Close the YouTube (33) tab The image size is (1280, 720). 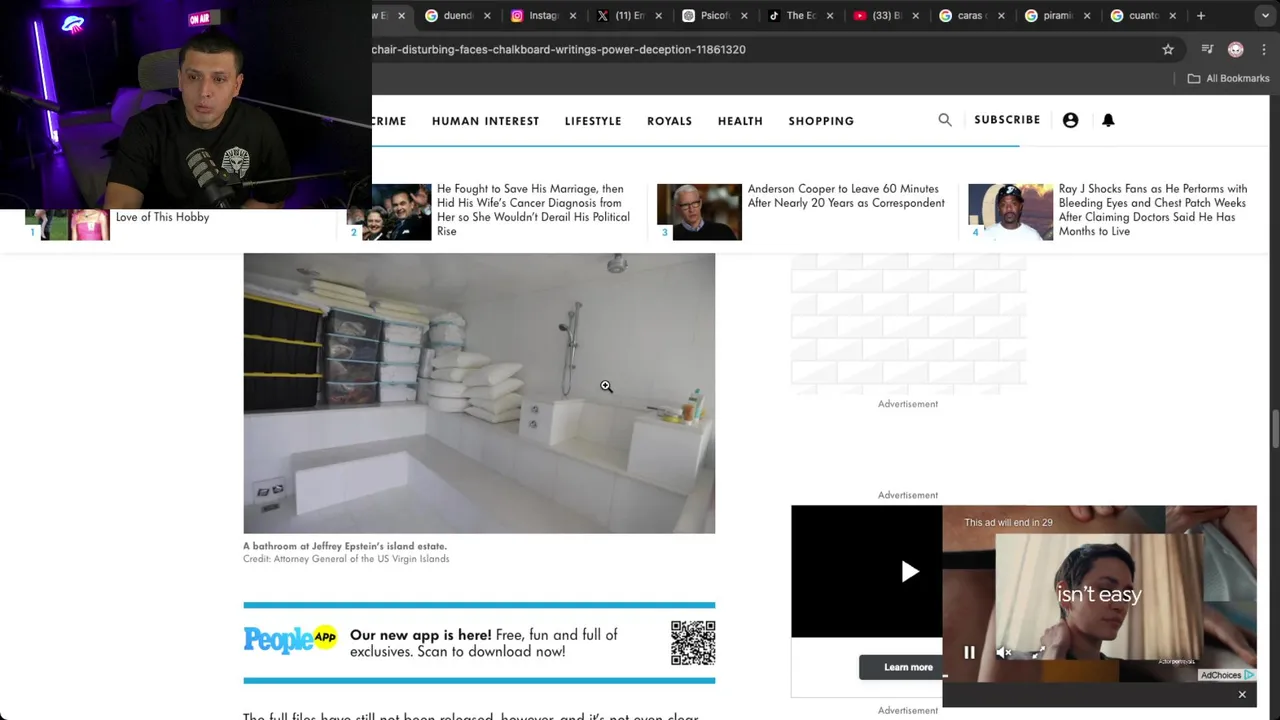point(916,16)
